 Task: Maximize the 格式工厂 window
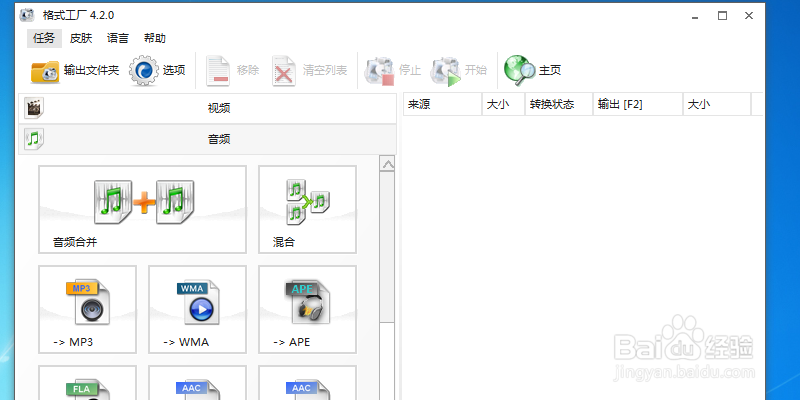(722, 16)
